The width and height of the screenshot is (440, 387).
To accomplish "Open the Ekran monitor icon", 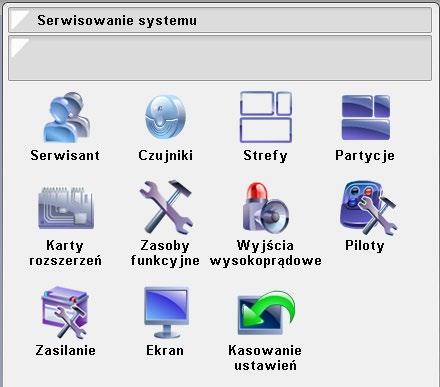I will [x=166, y=312].
